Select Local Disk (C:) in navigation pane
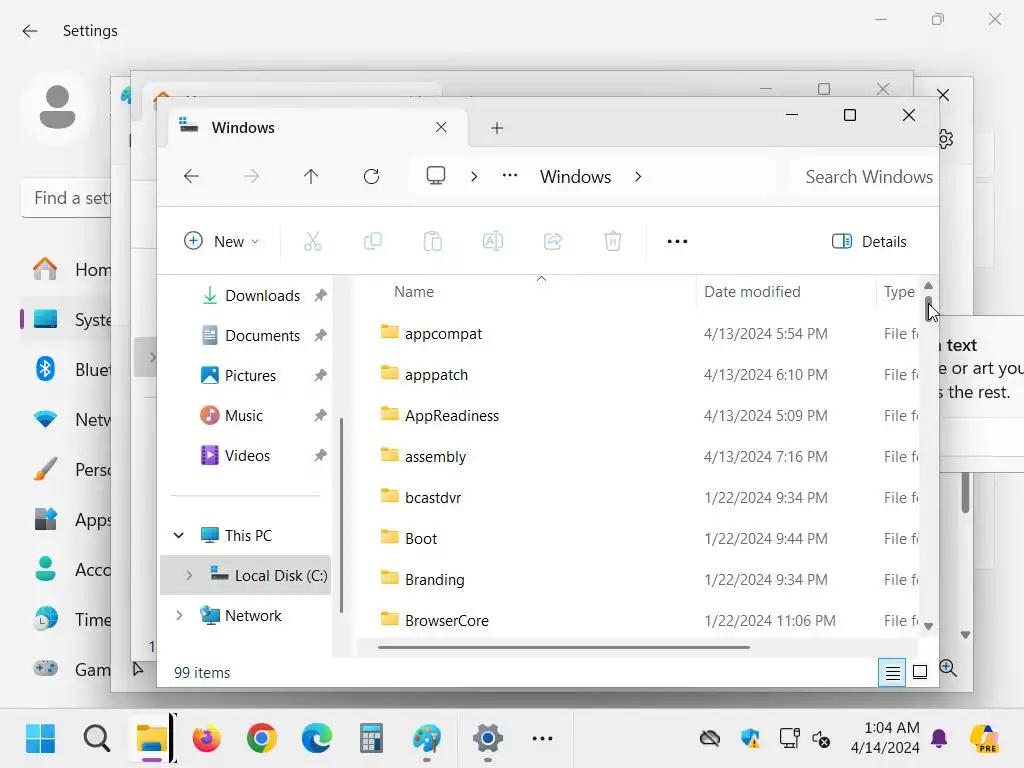1024x768 pixels. [281, 575]
